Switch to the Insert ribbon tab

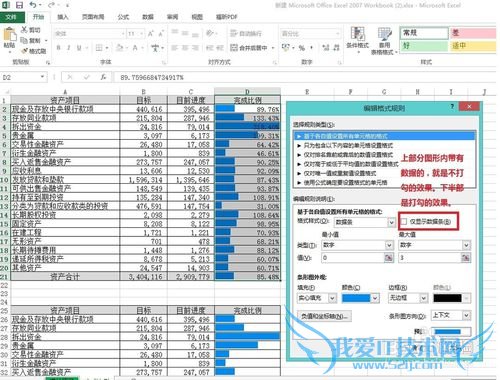[x=63, y=17]
